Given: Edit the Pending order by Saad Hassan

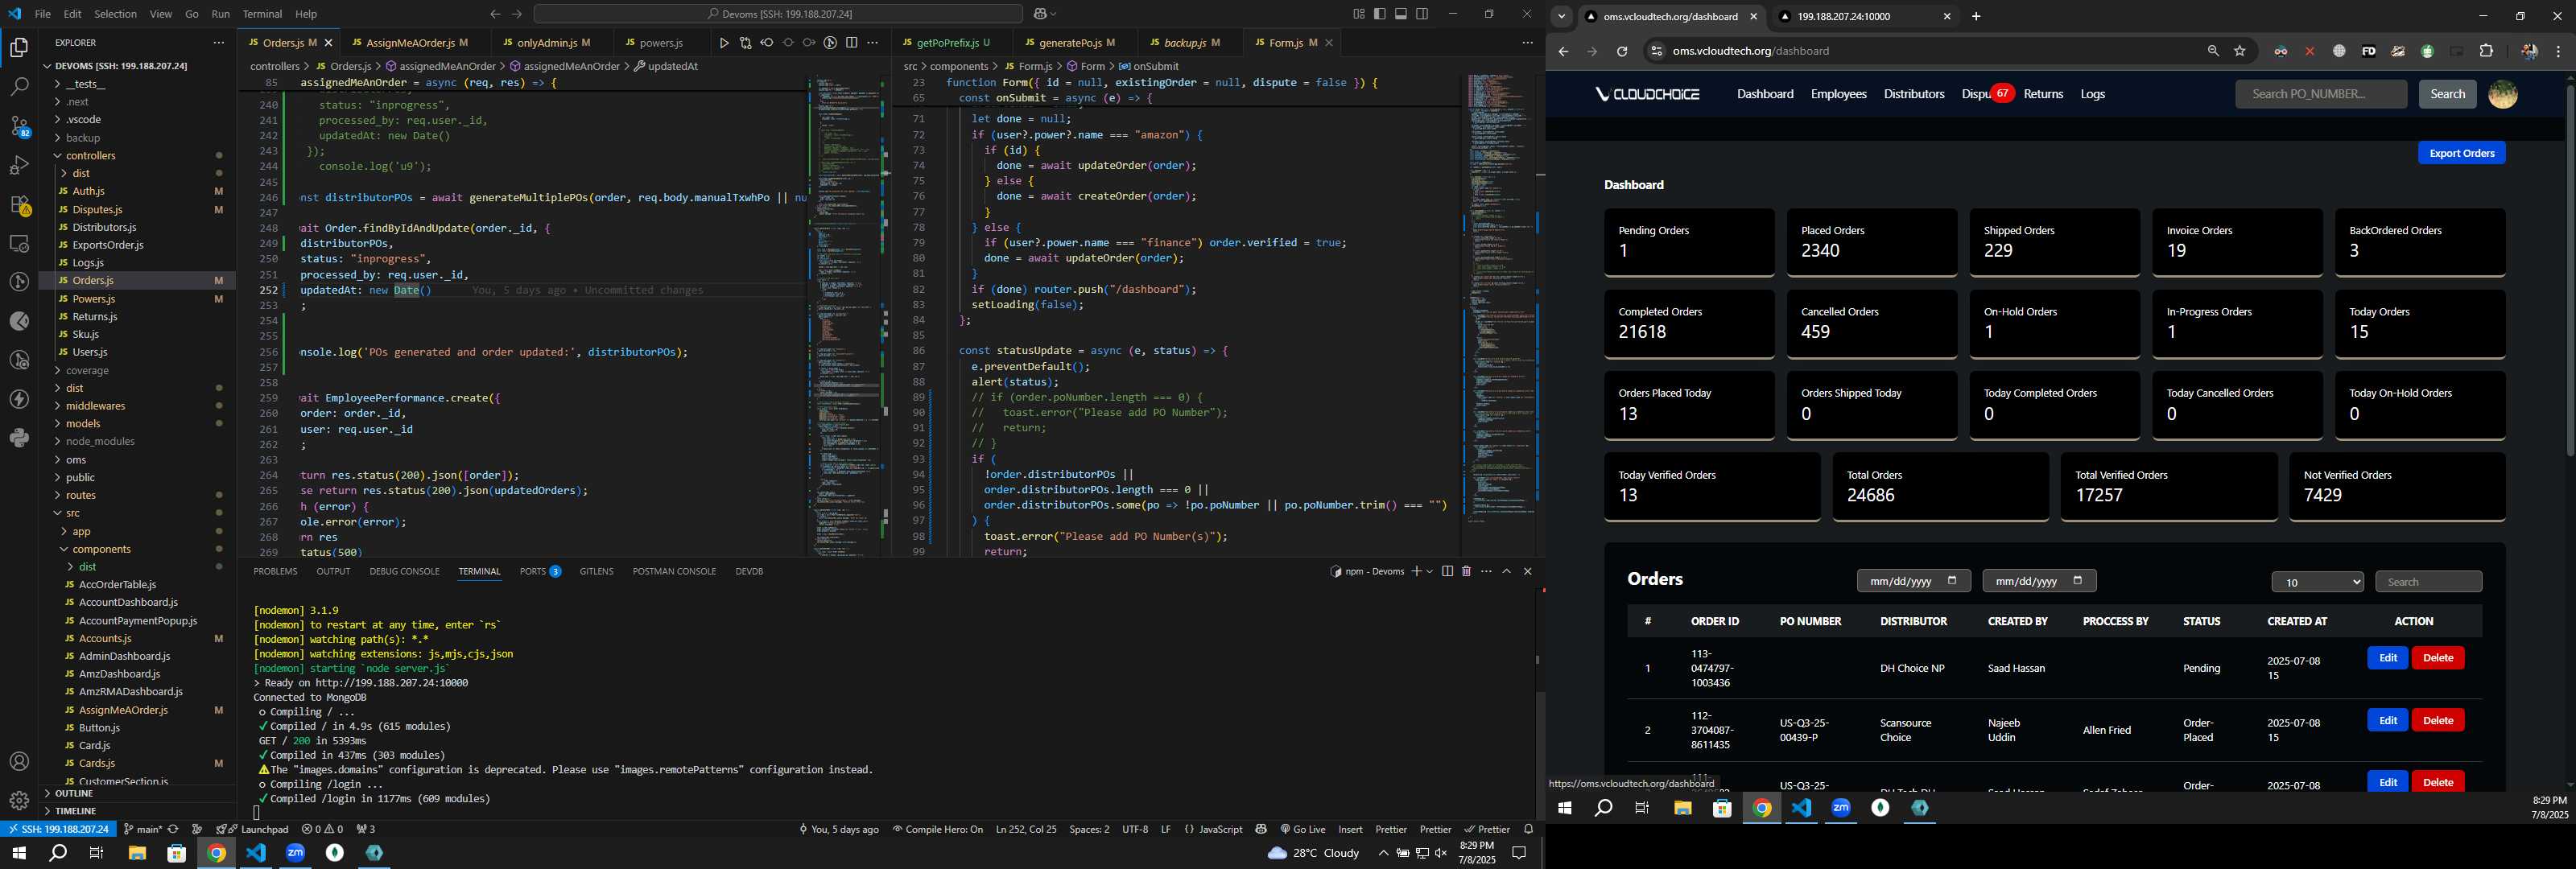Looking at the screenshot, I should pos(2387,658).
